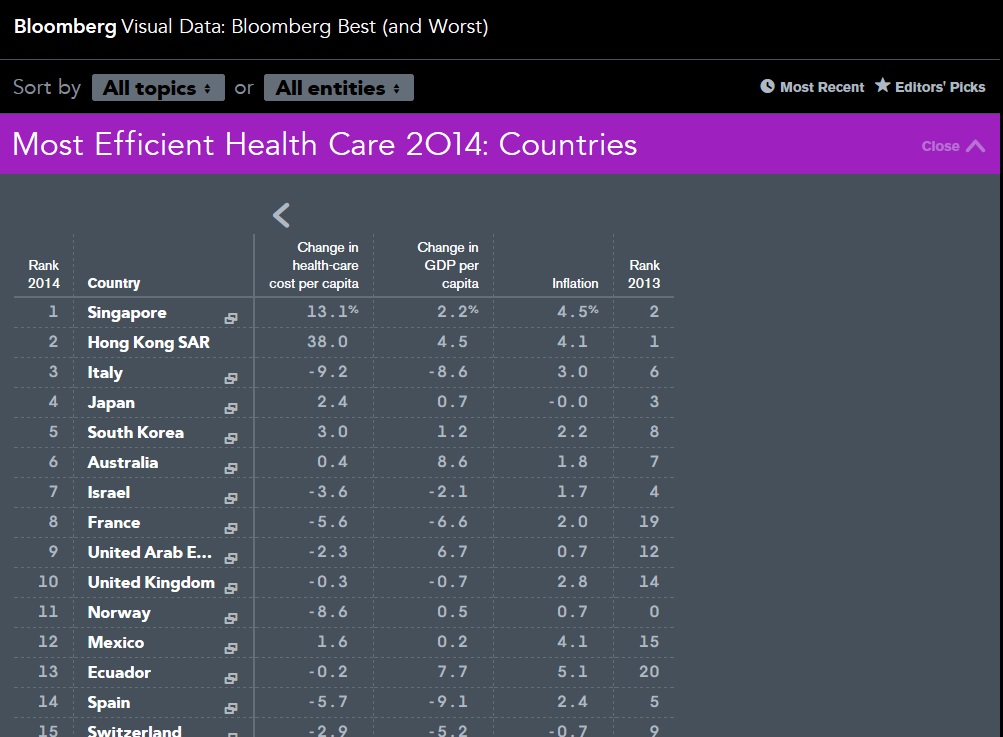1003x737 pixels.
Task: Open the popup icon for South Korea
Action: pyautogui.click(x=231, y=439)
